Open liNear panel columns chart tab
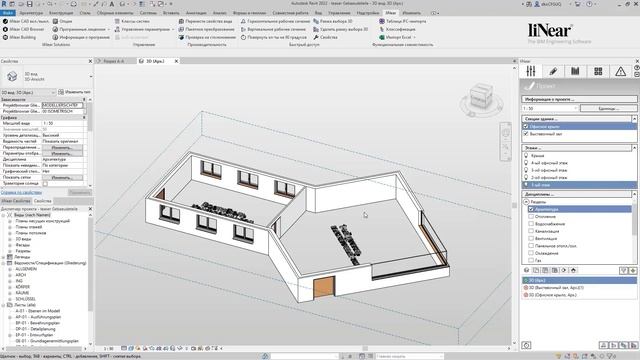Screen dimensions: 640x360 pyautogui.click(x=575, y=71)
